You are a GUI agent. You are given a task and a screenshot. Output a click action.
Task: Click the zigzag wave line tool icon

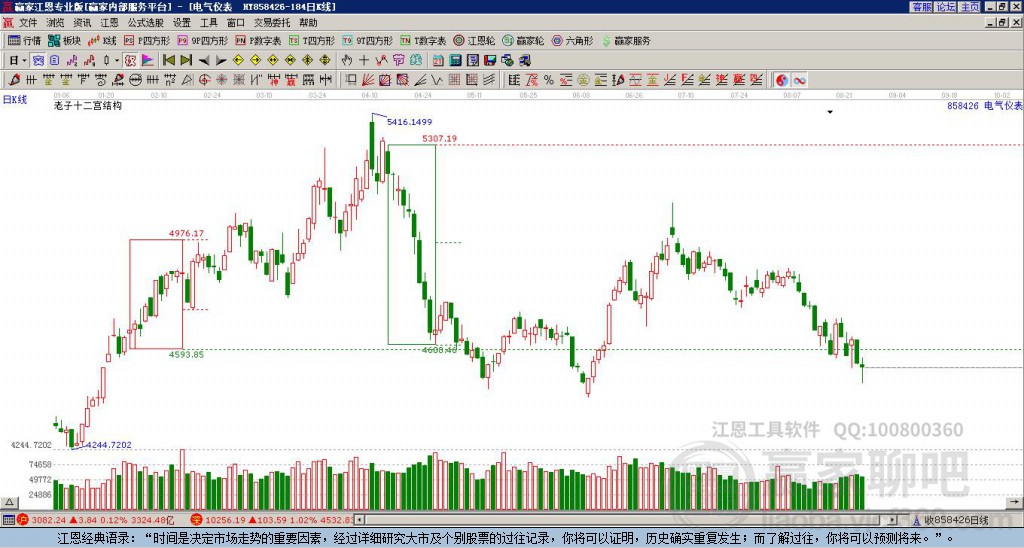coord(437,80)
